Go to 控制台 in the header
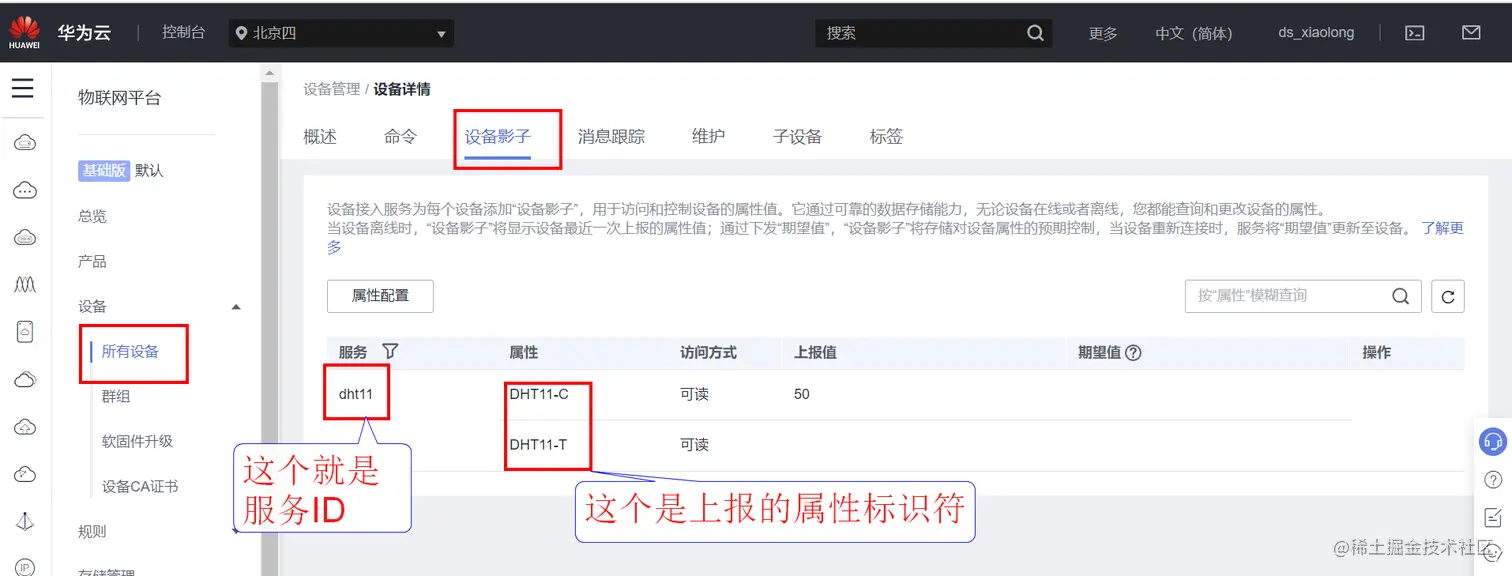The width and height of the screenshot is (1512, 576). click(x=184, y=33)
